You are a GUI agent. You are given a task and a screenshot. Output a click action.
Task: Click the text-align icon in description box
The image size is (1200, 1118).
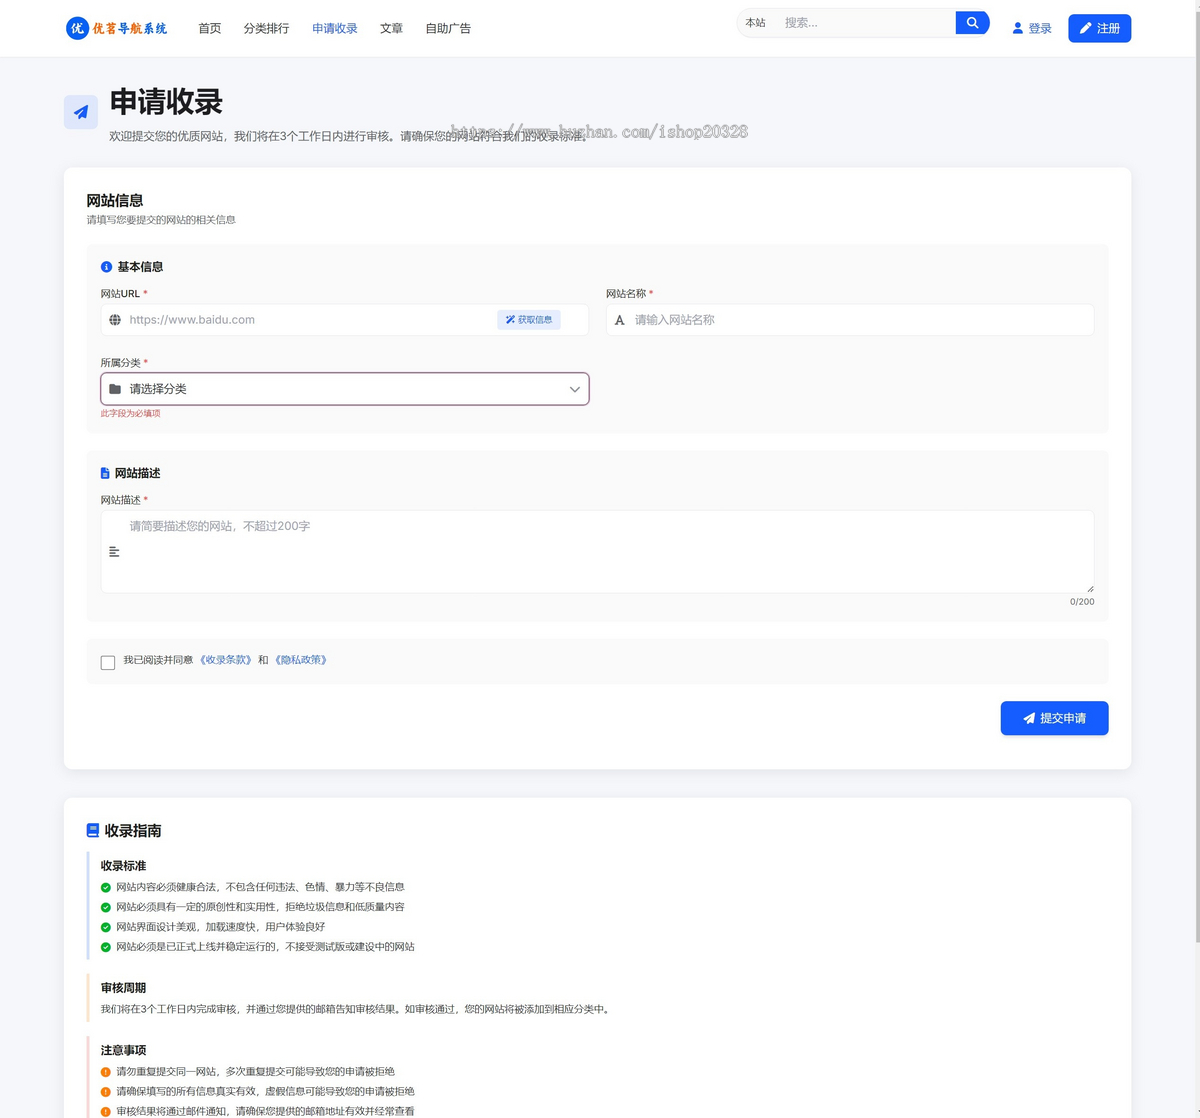tap(114, 552)
